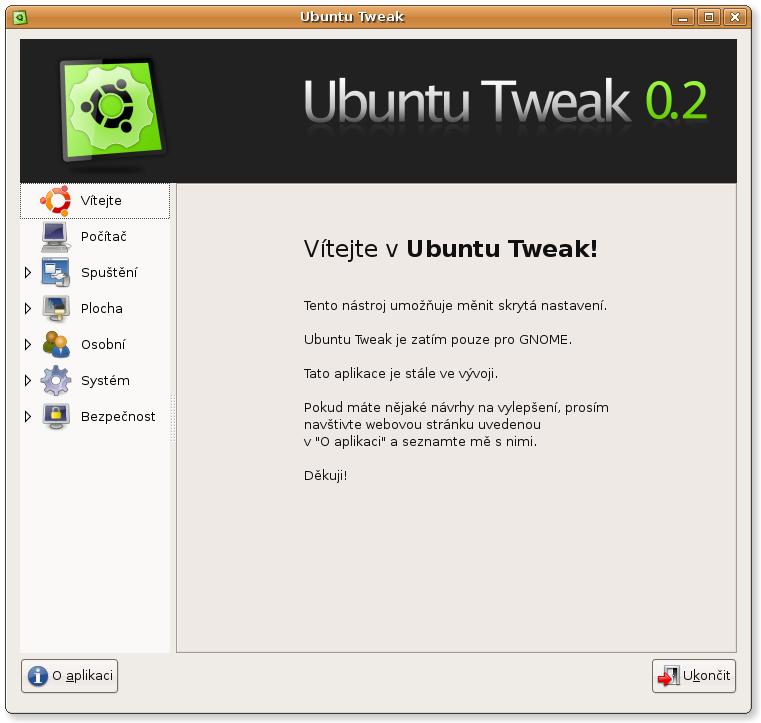Click the green Ubuntu Tweak banner logo

click(x=113, y=110)
